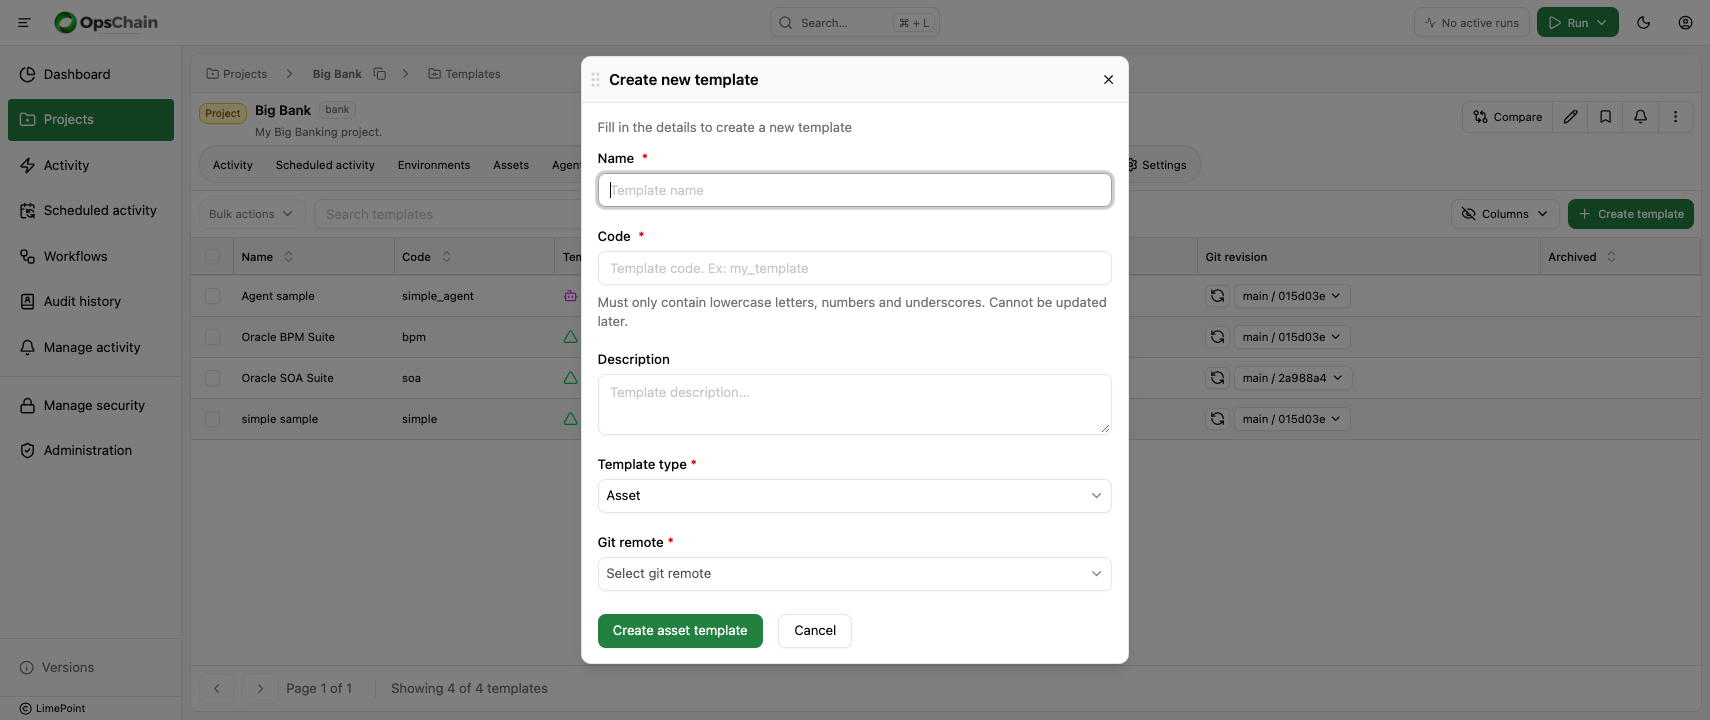Screen dimensions: 1710x720
Task: Open the Run dropdown button
Action: click(1577, 22)
